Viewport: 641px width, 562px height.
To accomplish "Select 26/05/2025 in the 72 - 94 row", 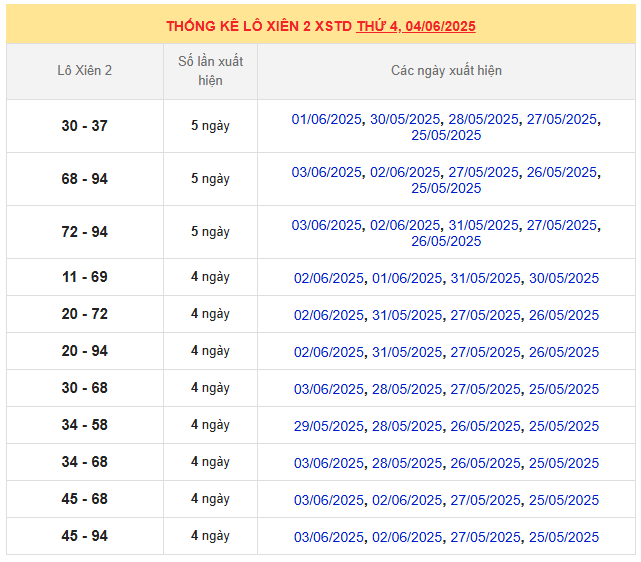I will pos(446,241).
